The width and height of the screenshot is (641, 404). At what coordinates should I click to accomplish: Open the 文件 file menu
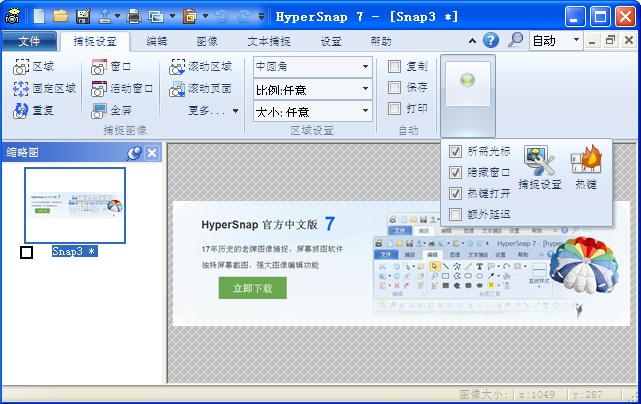(29, 41)
